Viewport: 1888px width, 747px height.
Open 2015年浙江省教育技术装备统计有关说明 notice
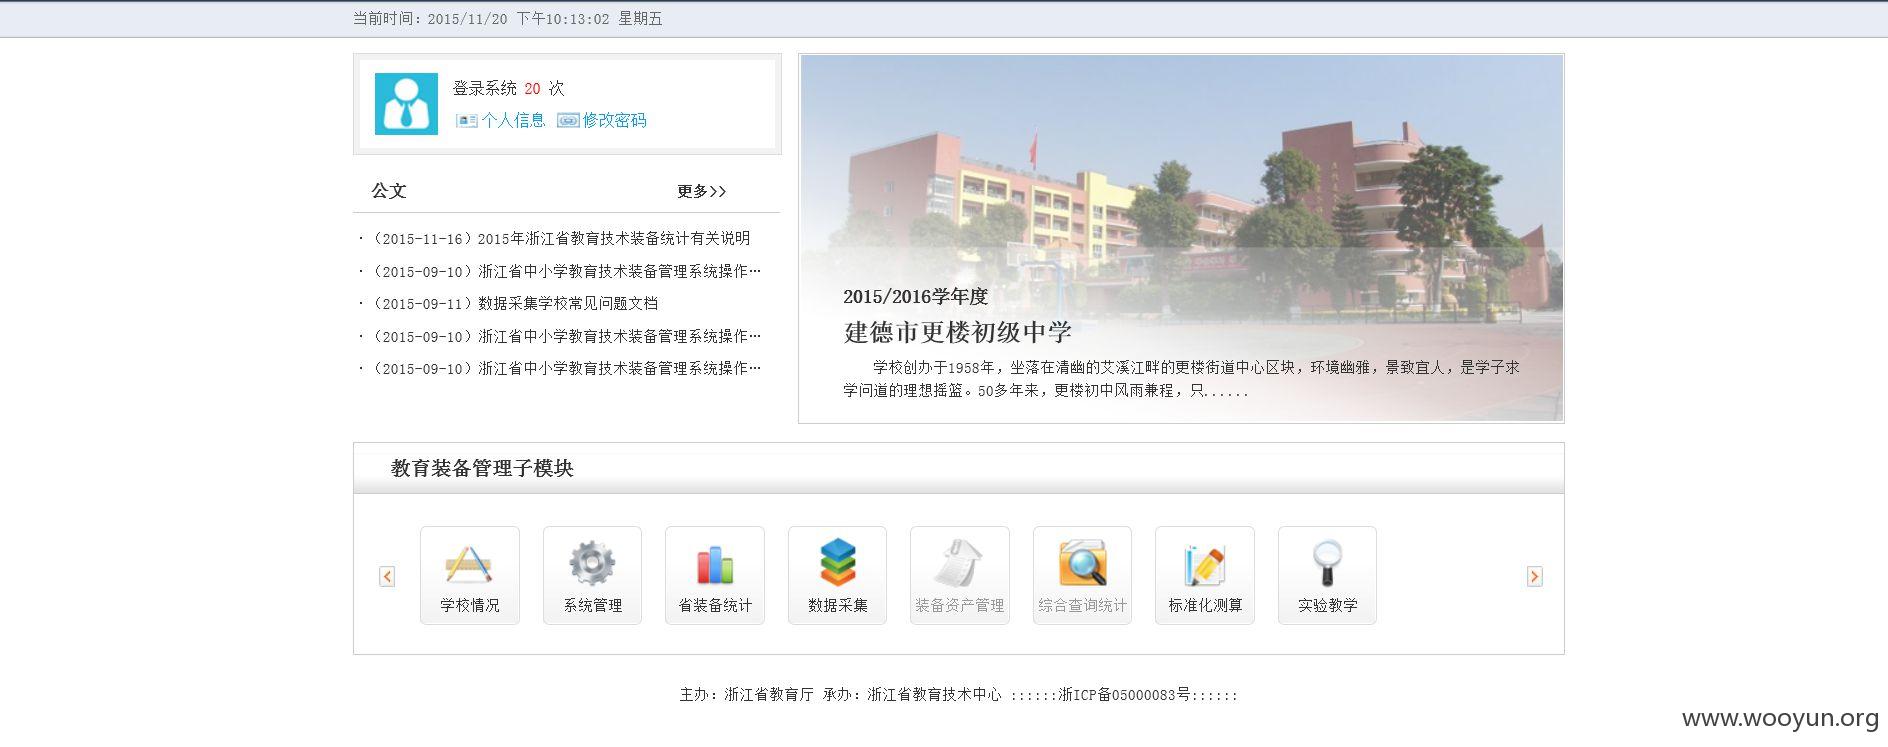point(613,239)
